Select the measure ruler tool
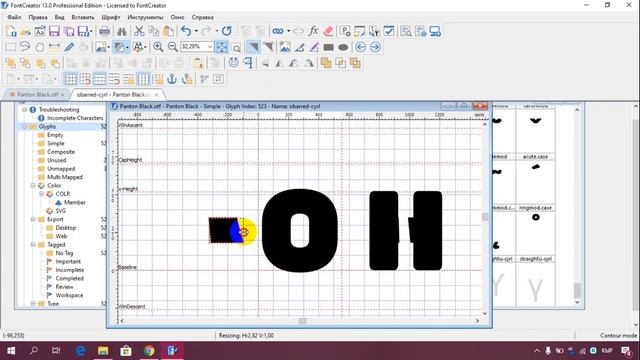 54,47
